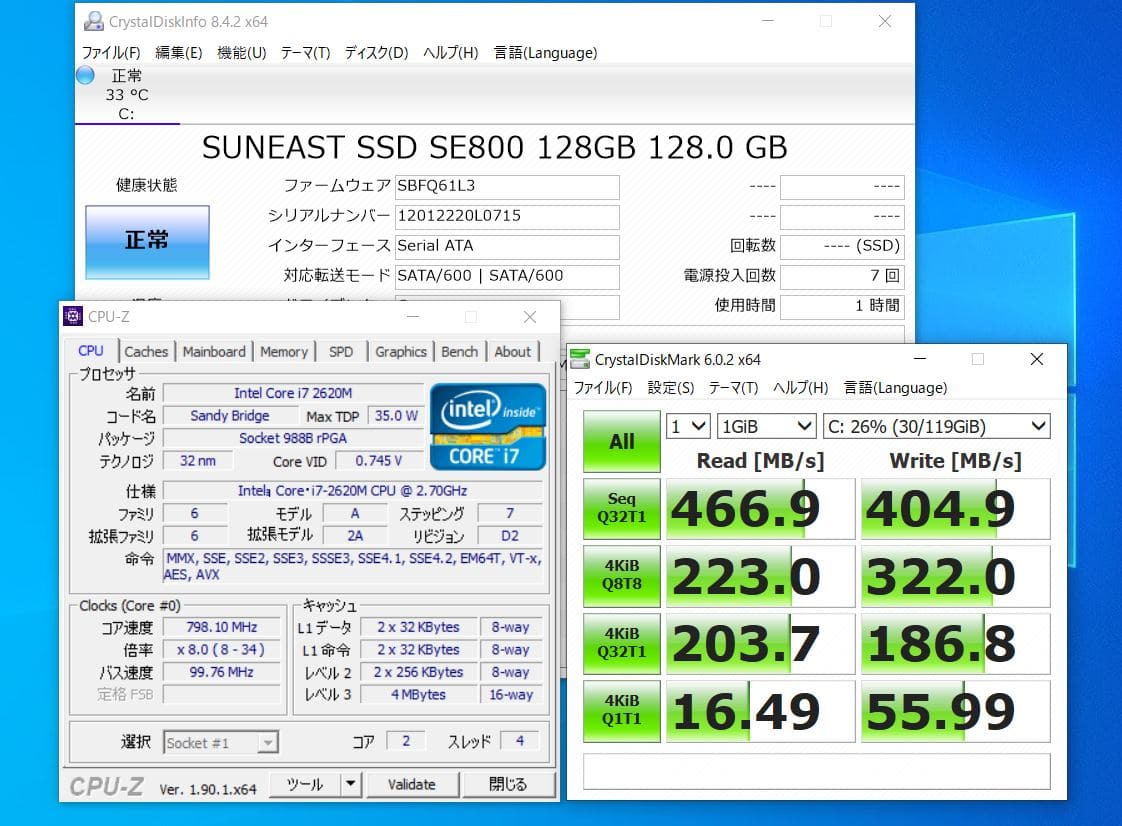Open the 1GiB test size dropdown

point(766,426)
